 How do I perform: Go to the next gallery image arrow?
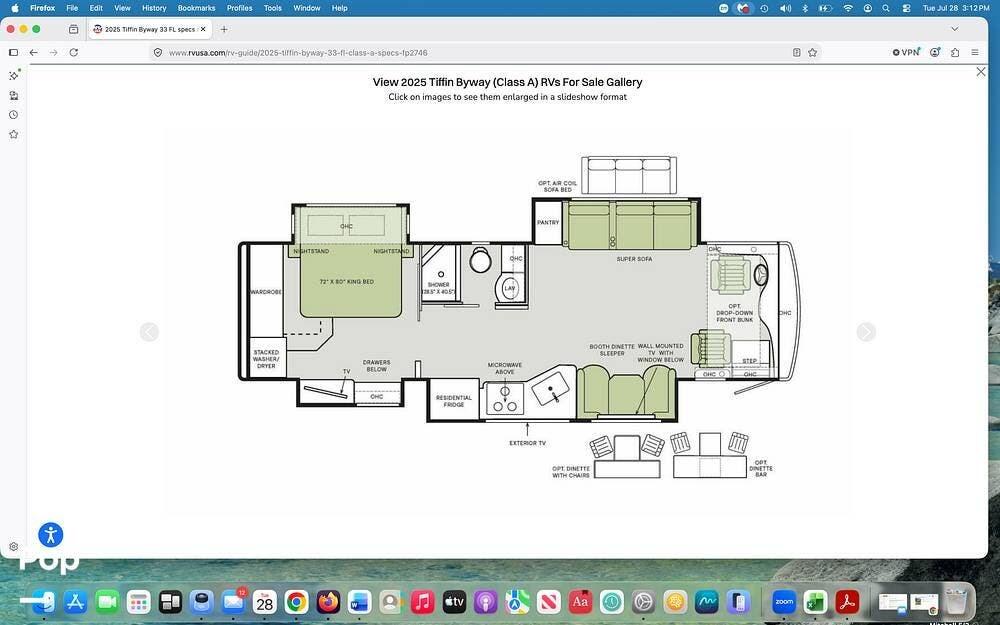pos(866,332)
